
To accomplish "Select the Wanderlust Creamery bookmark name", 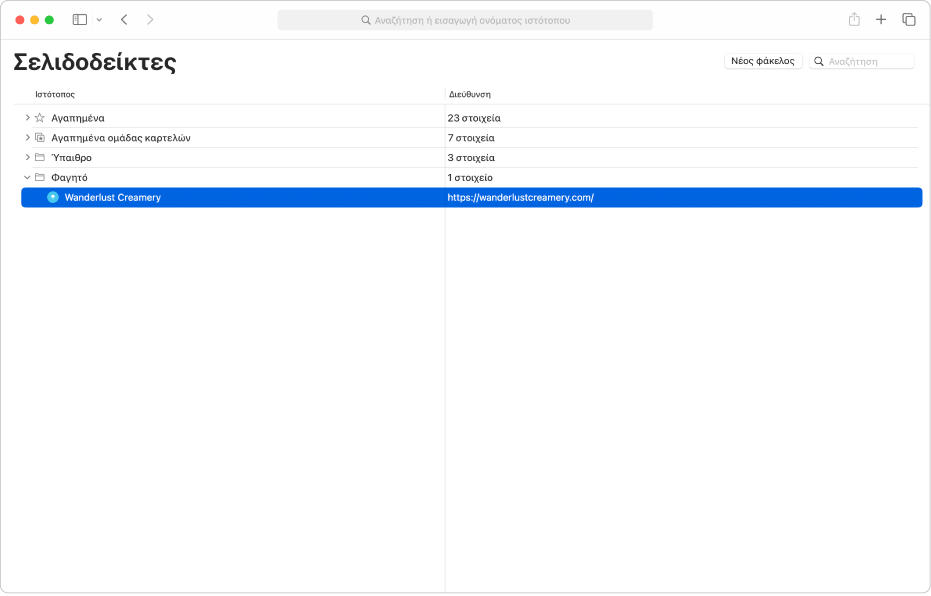I will click(113, 198).
